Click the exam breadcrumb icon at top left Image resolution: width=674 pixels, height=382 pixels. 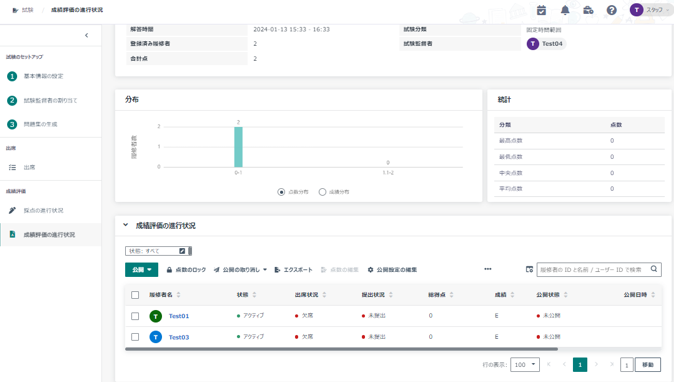(15, 10)
